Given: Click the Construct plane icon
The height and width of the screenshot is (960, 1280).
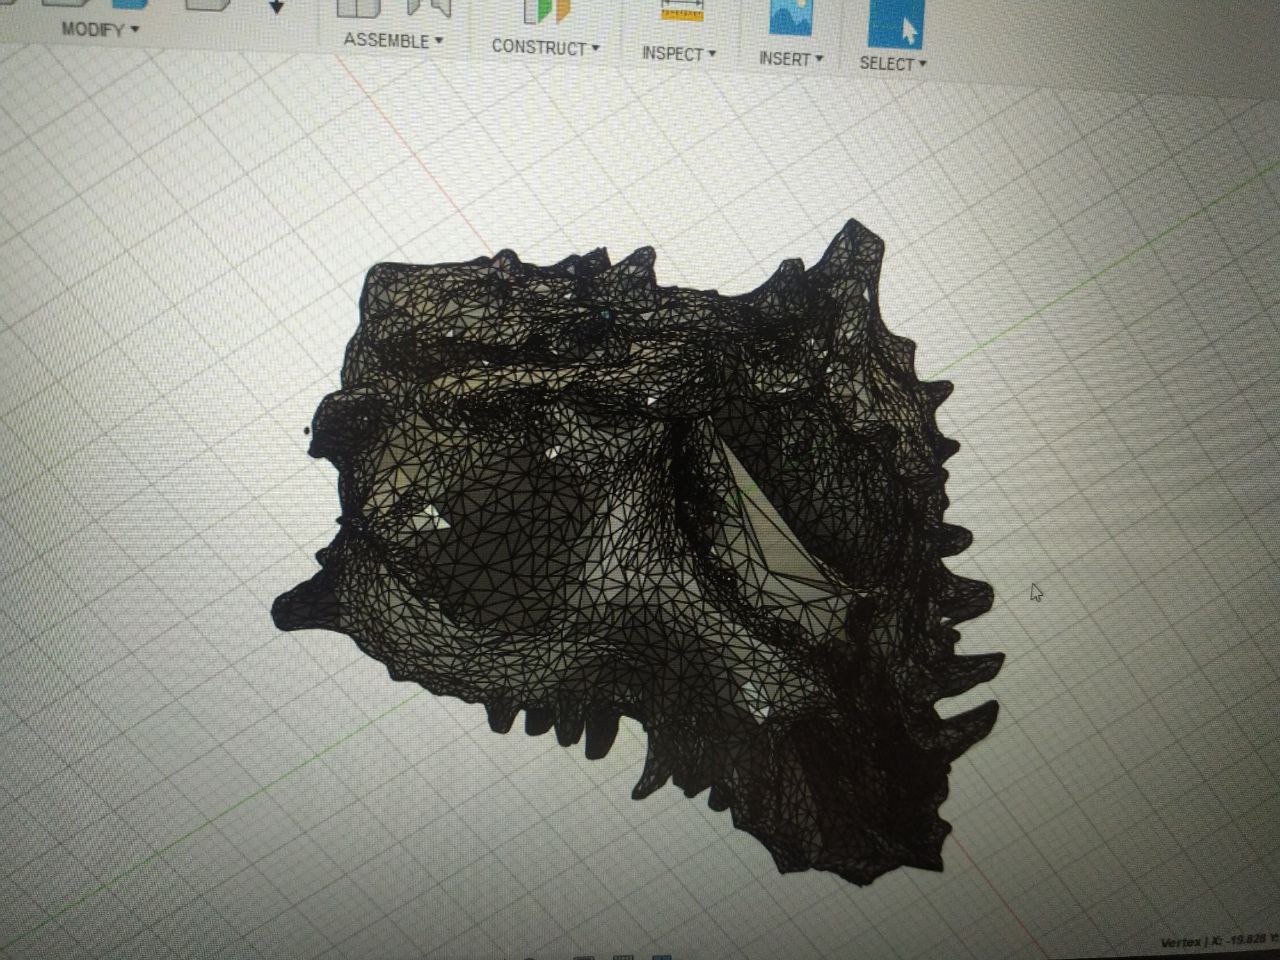Looking at the screenshot, I should point(547,10).
